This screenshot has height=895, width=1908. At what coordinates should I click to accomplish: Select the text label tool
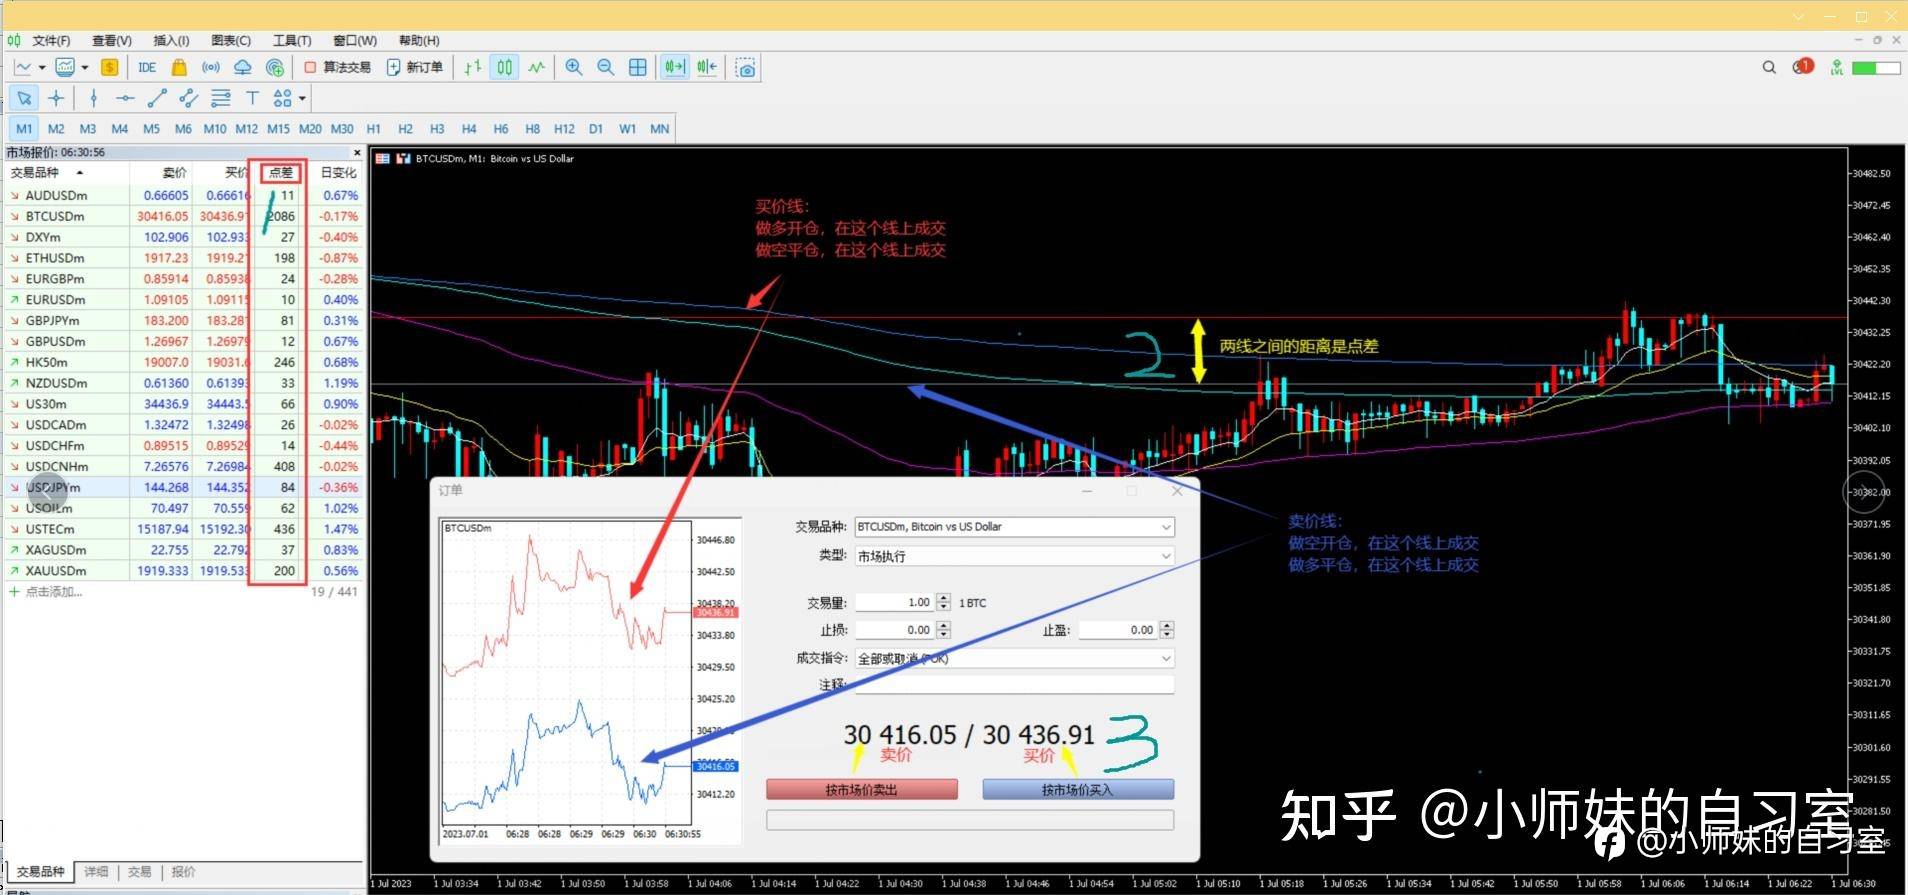coord(252,98)
